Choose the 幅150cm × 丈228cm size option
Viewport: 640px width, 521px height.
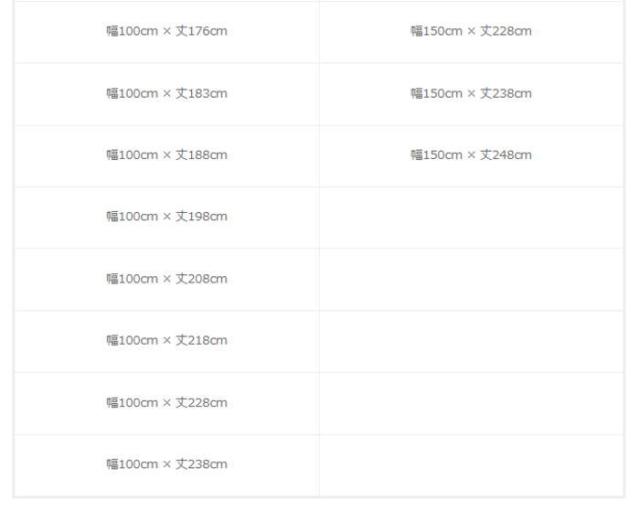pos(471,32)
